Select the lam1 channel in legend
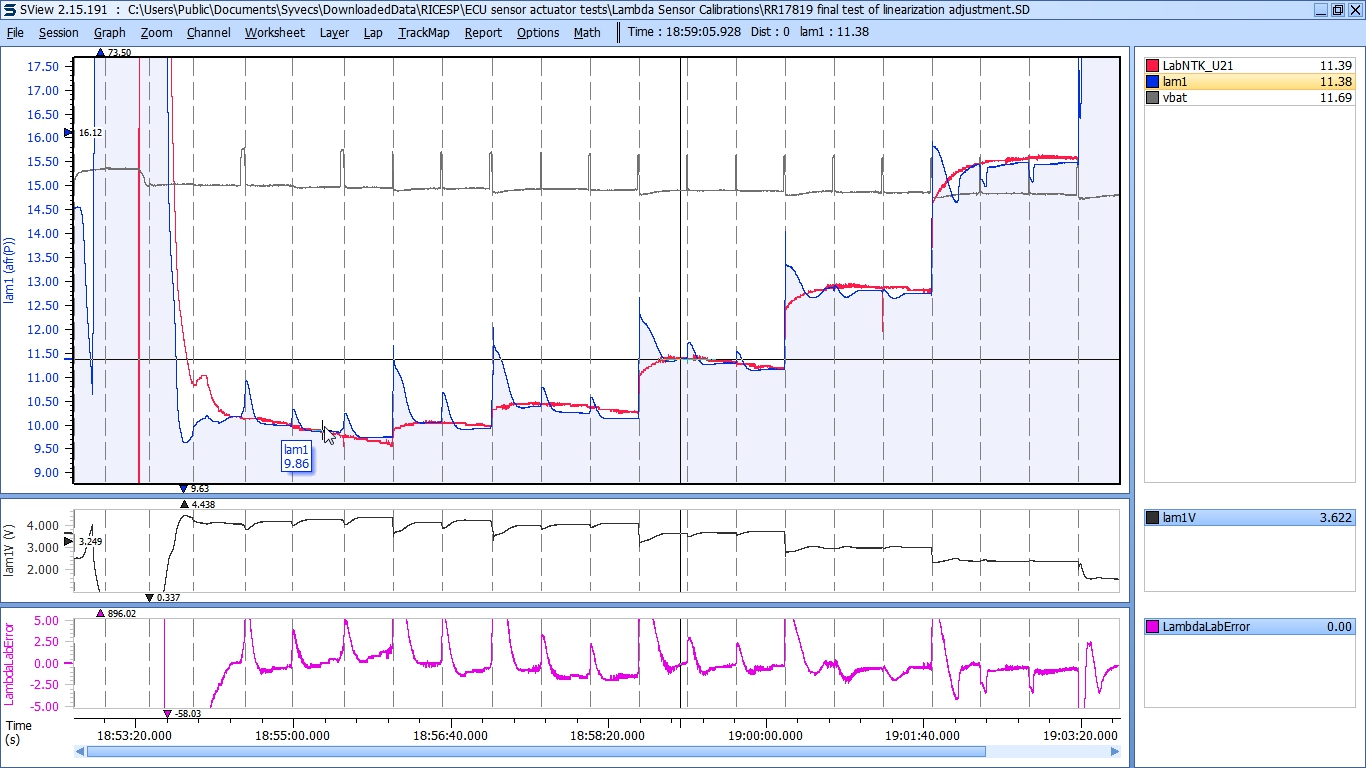 pyautogui.click(x=1250, y=82)
